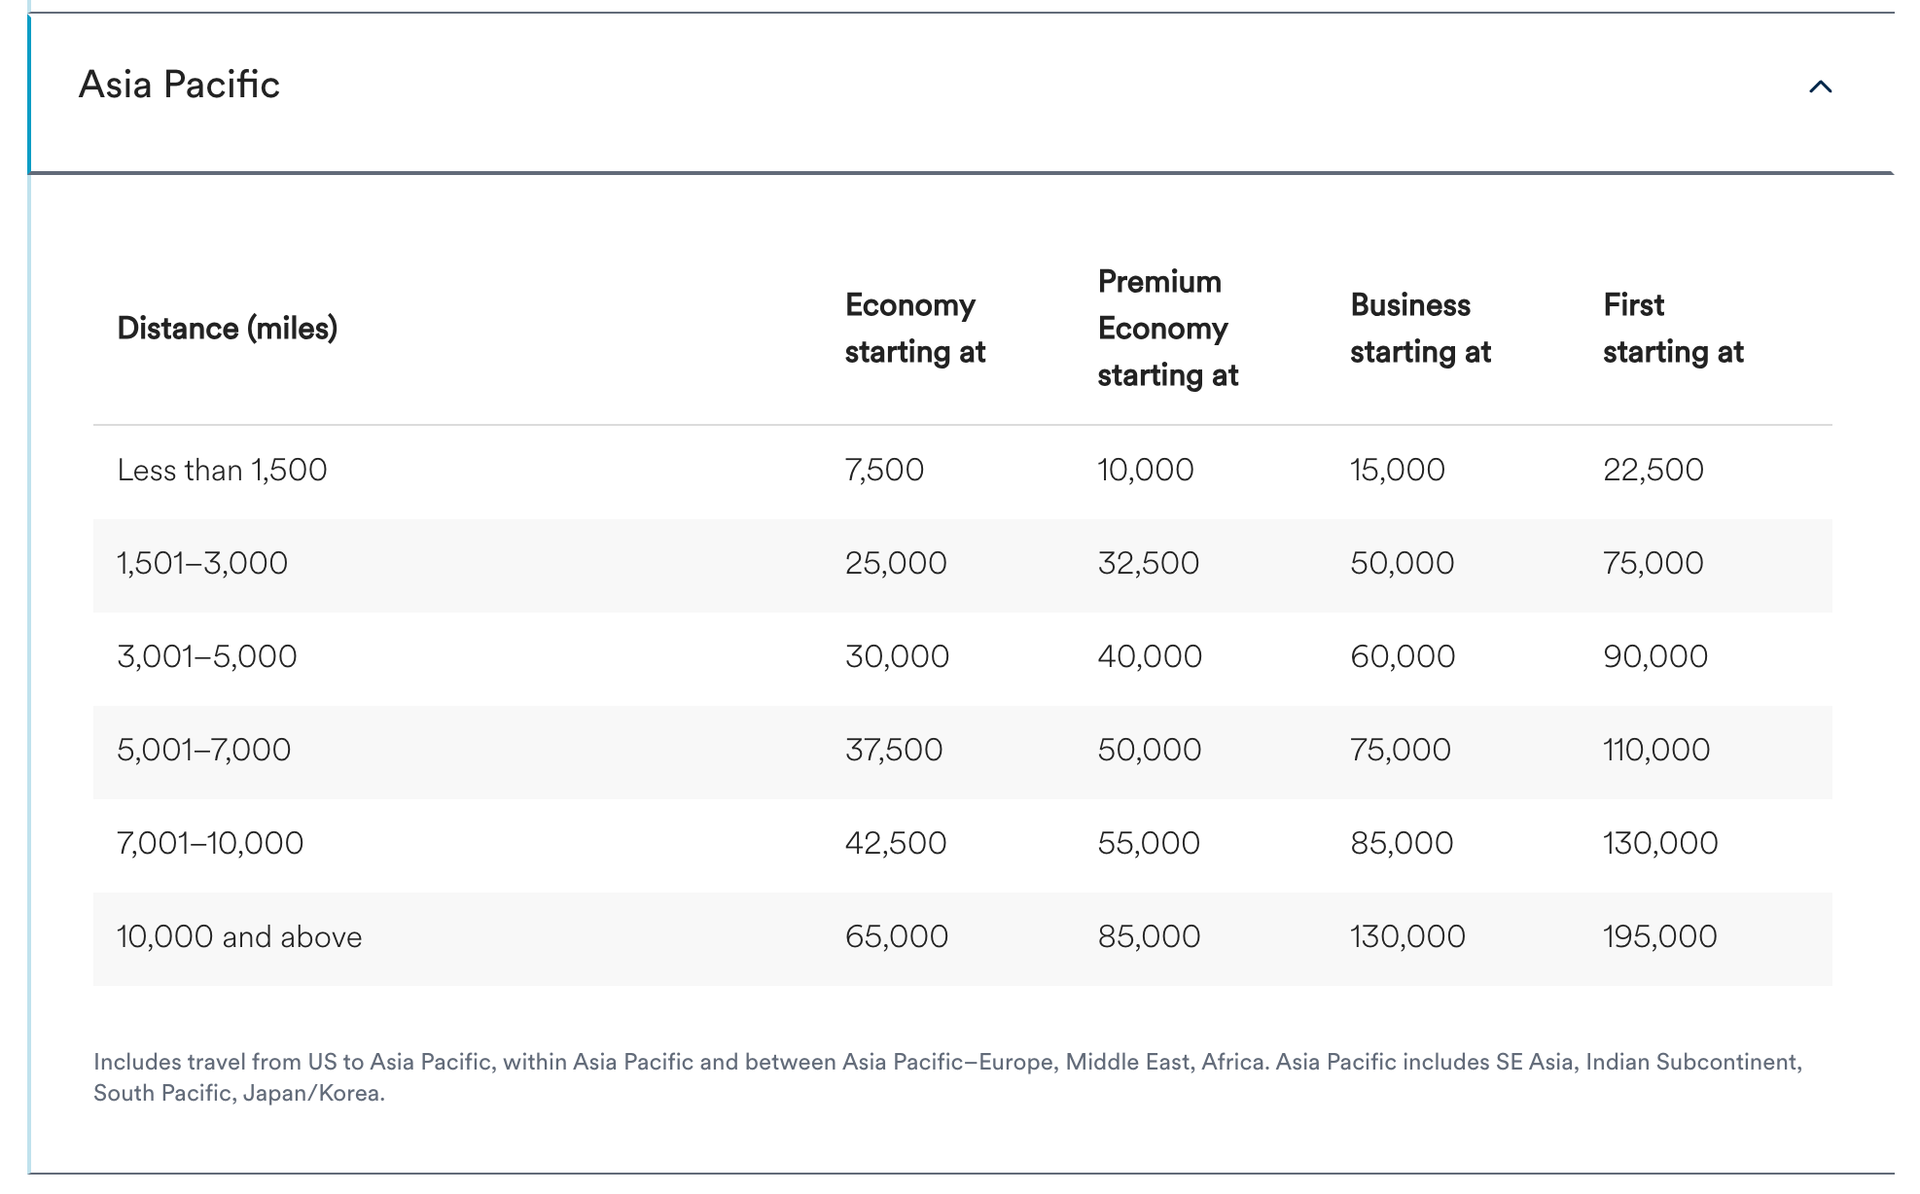
Task: Click the Distance (miles) column header
Action: point(228,327)
